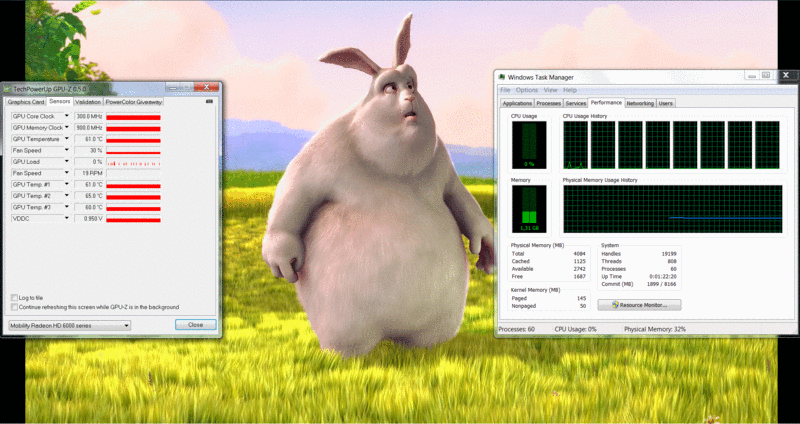Image resolution: width=800 pixels, height=424 pixels.
Task: Click the Close button in GPU-Z
Action: [x=195, y=325]
